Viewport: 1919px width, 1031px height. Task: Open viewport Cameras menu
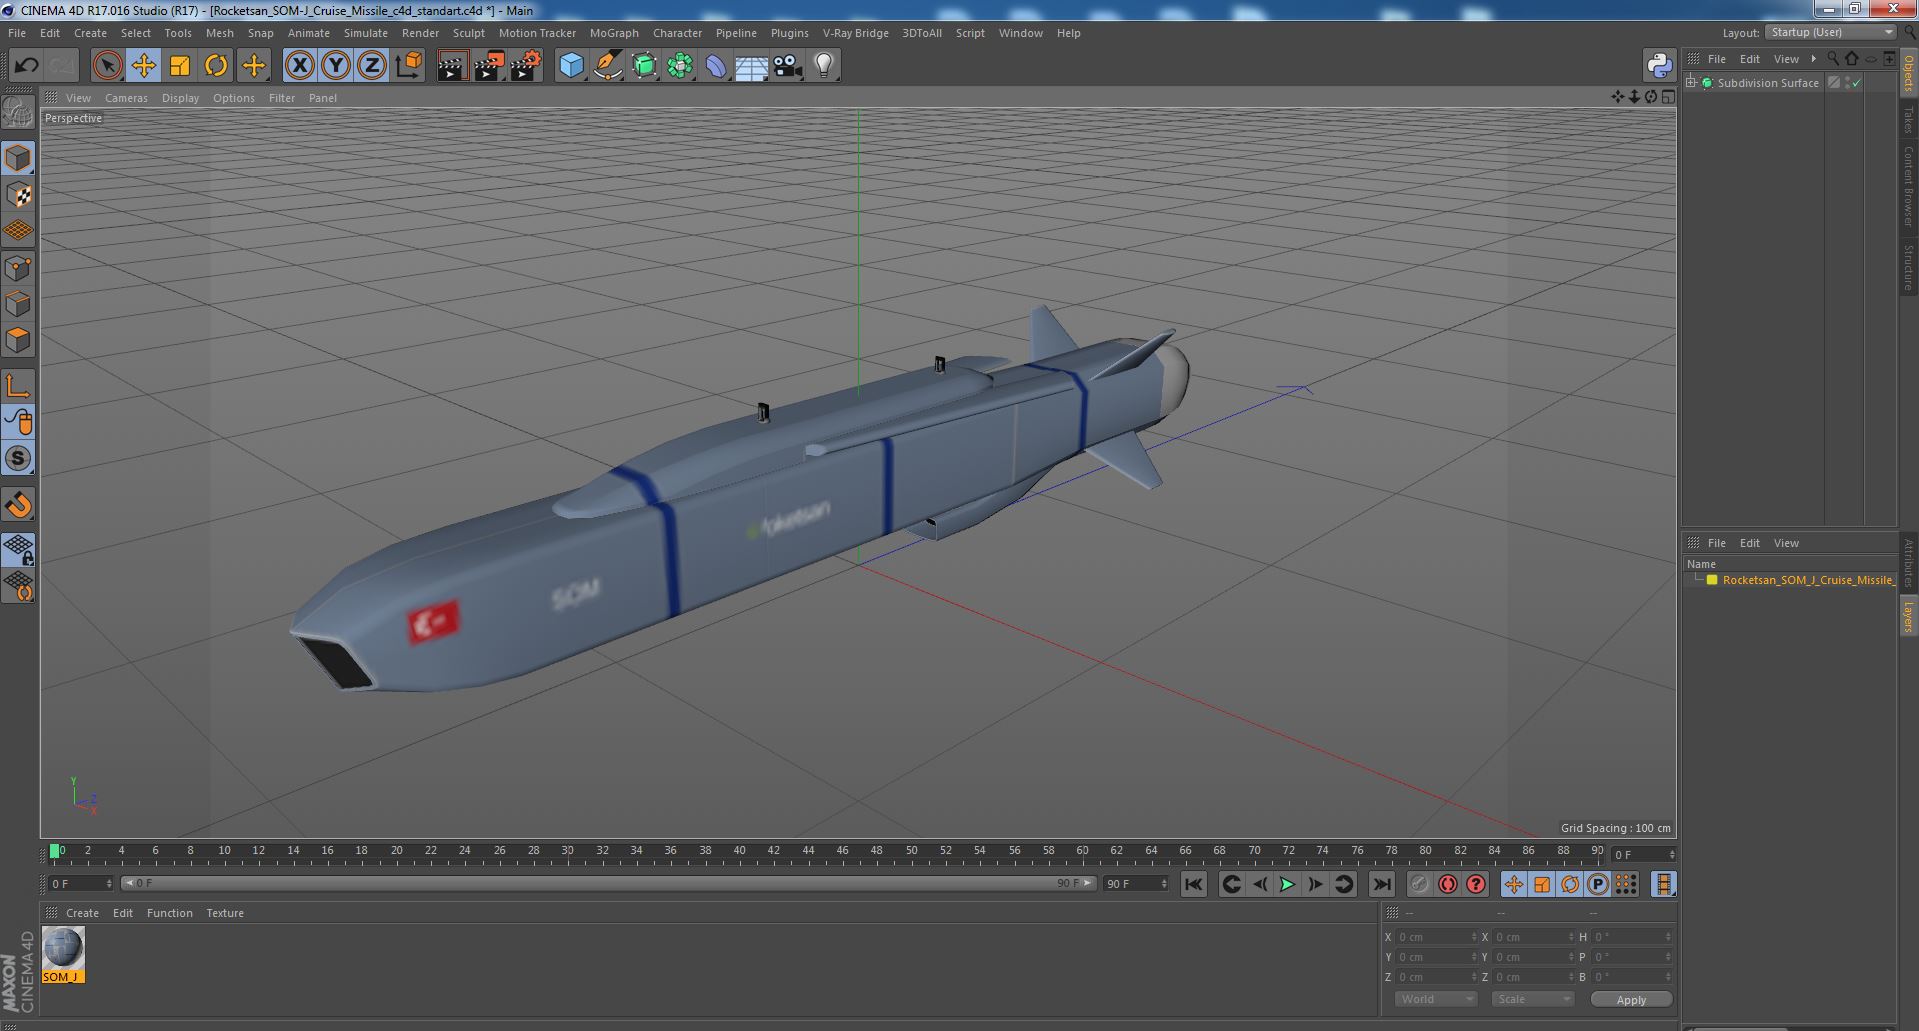(126, 98)
